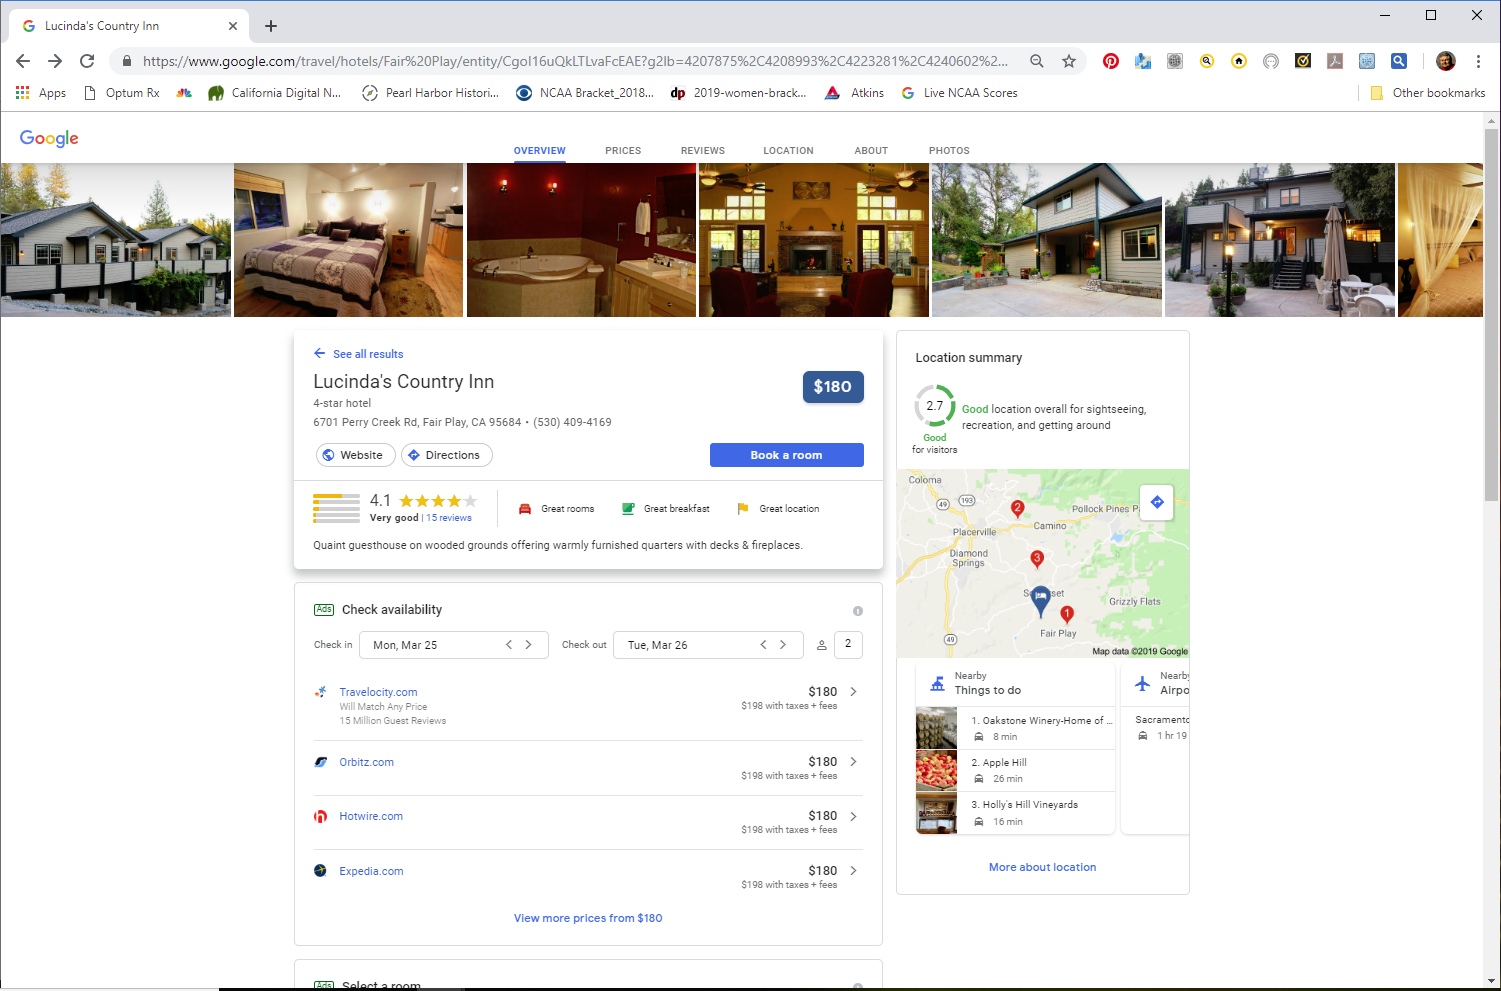Click View more prices from $180
The width and height of the screenshot is (1501, 991).
click(588, 918)
